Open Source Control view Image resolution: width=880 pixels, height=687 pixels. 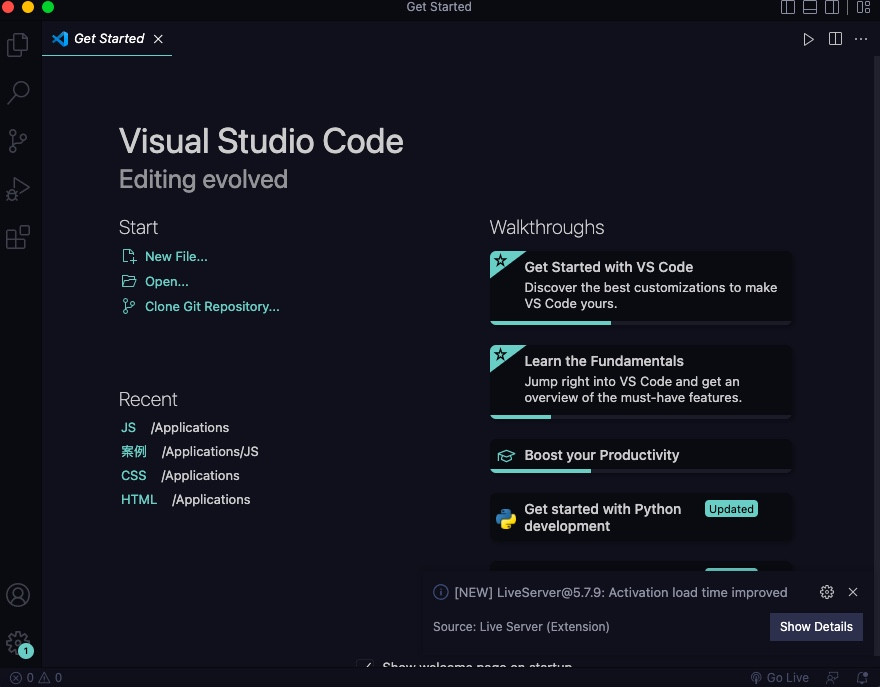pyautogui.click(x=18, y=141)
